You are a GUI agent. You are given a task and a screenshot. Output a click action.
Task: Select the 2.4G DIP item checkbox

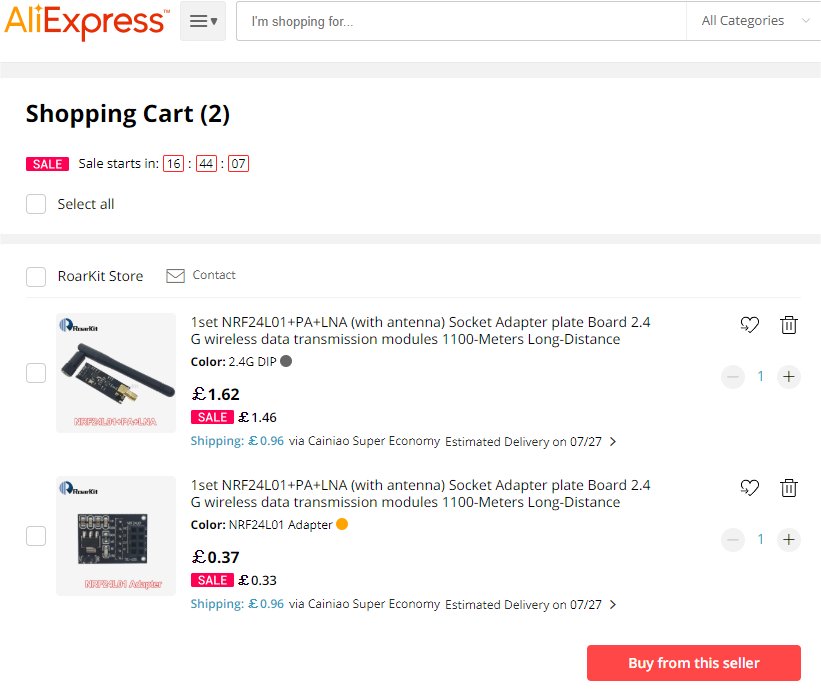36,373
